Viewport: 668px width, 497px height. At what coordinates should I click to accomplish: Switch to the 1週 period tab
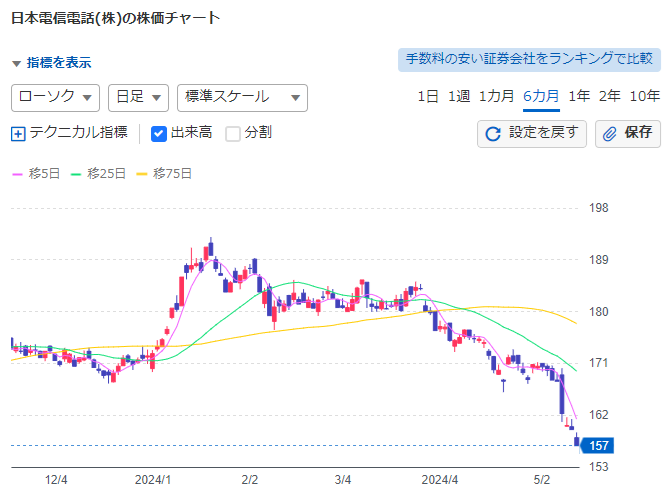pyautogui.click(x=458, y=97)
